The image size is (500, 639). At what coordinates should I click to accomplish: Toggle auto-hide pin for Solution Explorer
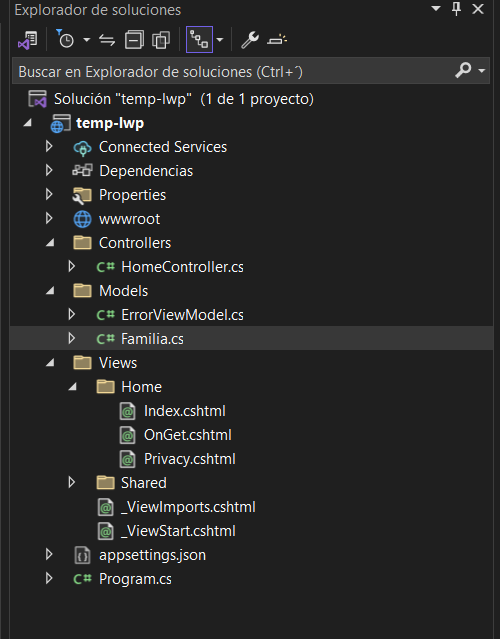tap(457, 9)
